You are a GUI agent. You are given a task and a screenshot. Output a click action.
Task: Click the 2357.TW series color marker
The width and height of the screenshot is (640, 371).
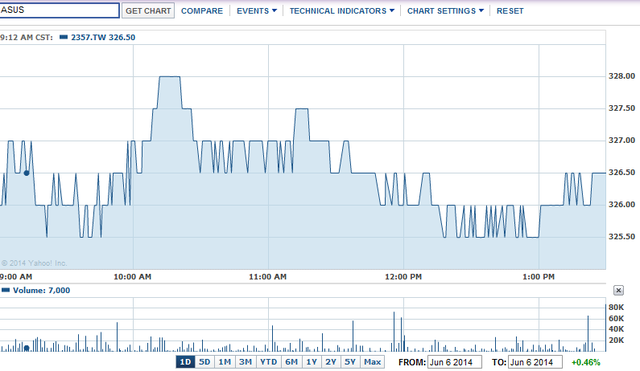(x=63, y=37)
